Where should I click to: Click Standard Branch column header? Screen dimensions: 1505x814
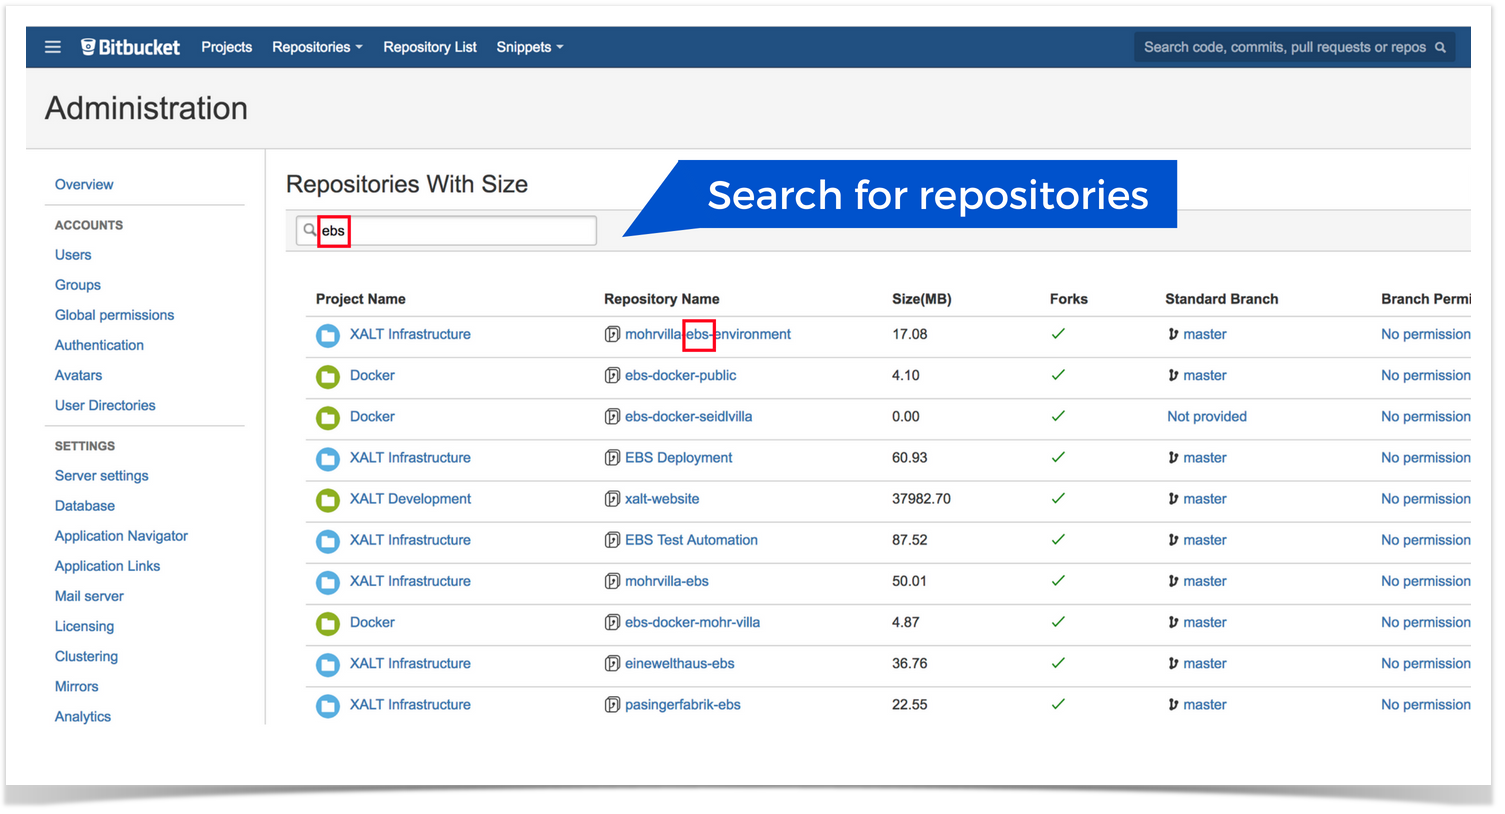click(x=1222, y=298)
